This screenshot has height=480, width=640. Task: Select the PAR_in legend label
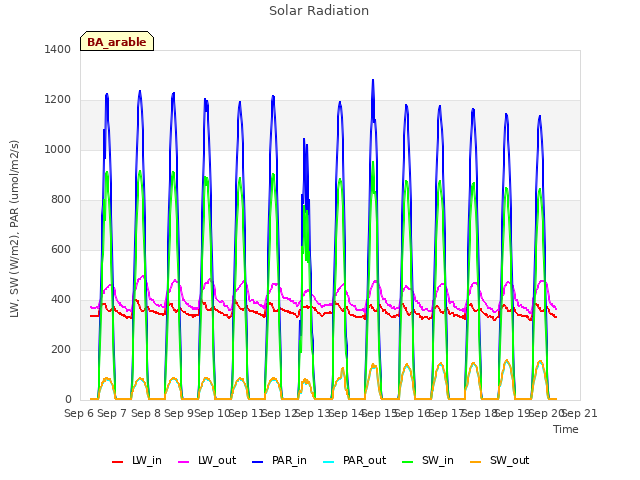tap(289, 460)
